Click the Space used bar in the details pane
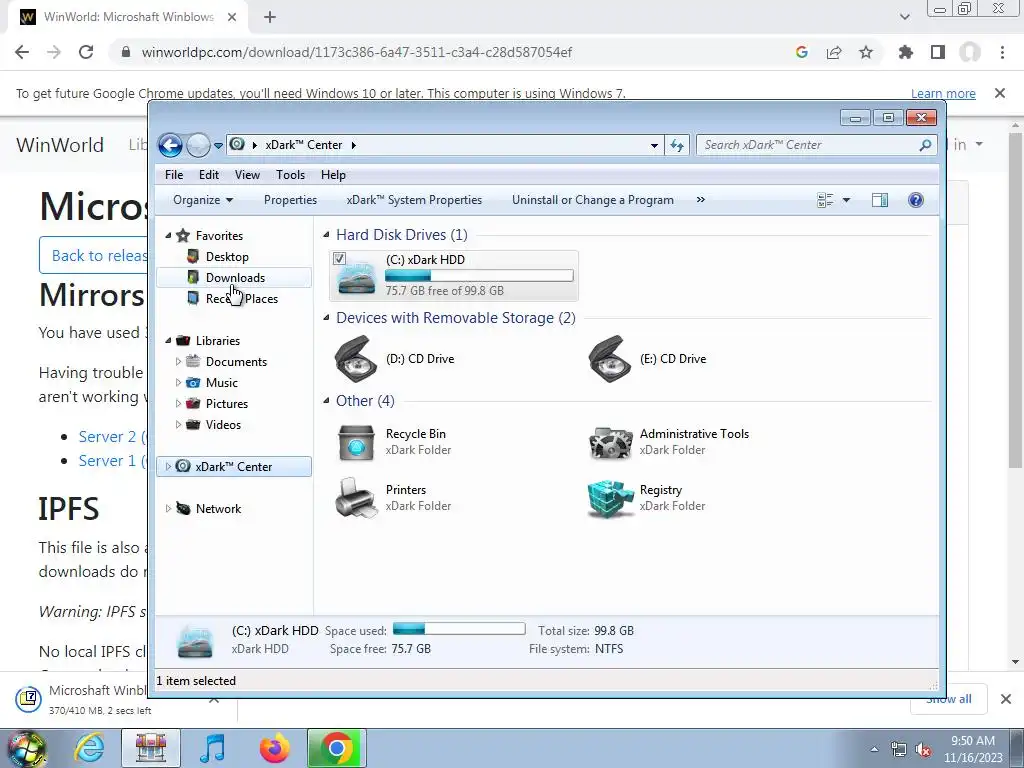Viewport: 1024px width, 768px height. (459, 629)
